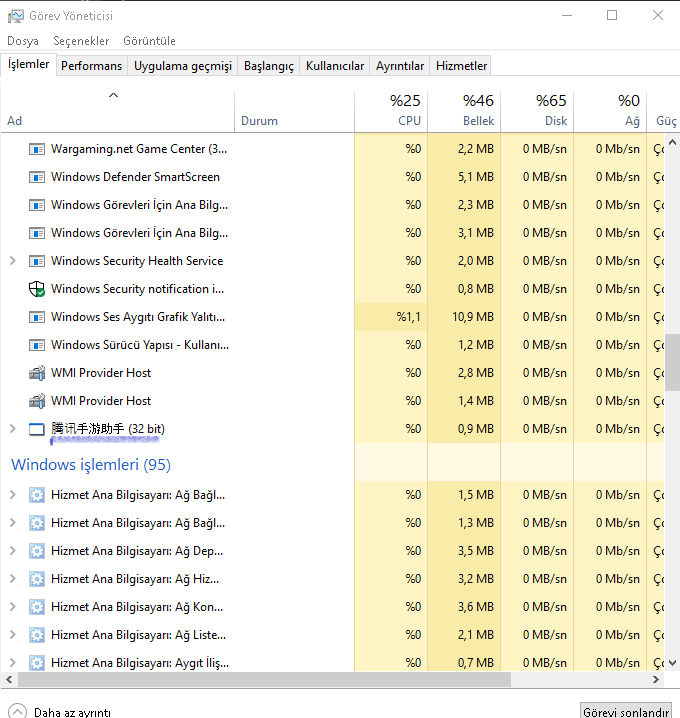Click the Hizmet Ana Bilgisayarı: Ağ Dep gear icon

click(37, 551)
